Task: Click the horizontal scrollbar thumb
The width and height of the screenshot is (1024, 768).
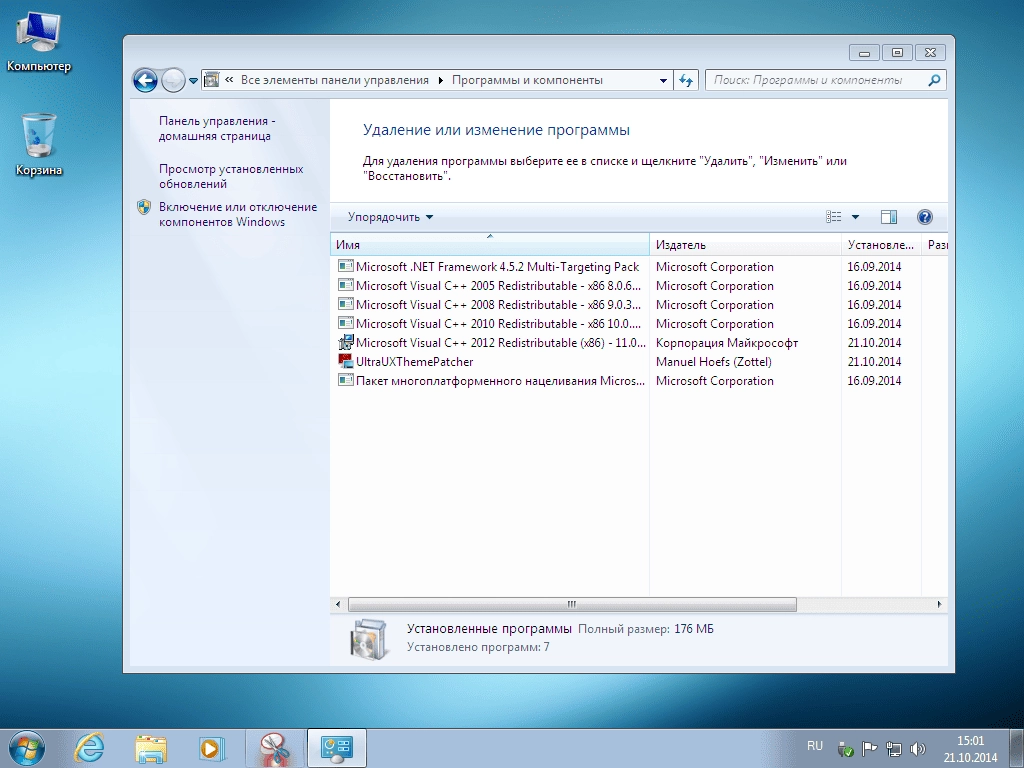Action: click(x=572, y=604)
